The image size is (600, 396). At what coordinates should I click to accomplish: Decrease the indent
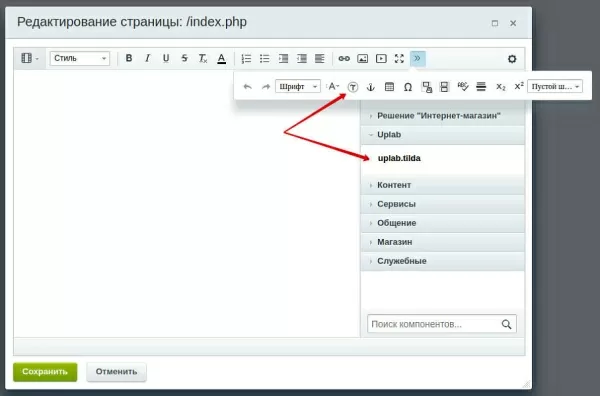tap(302, 58)
